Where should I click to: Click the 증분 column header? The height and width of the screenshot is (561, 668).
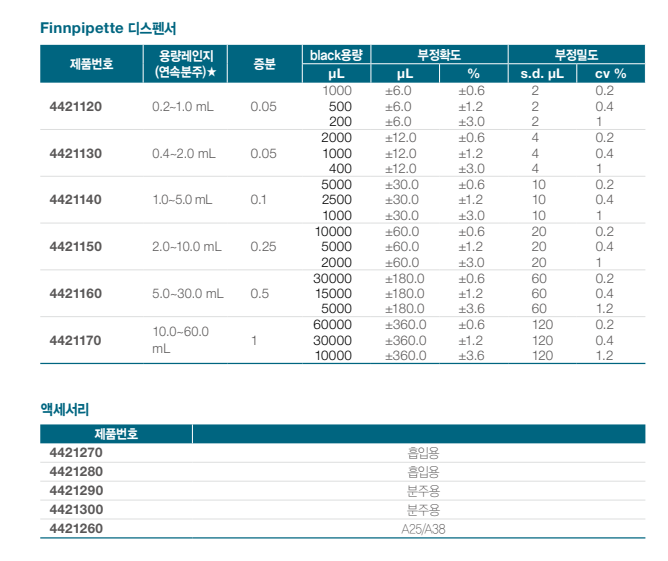265,64
